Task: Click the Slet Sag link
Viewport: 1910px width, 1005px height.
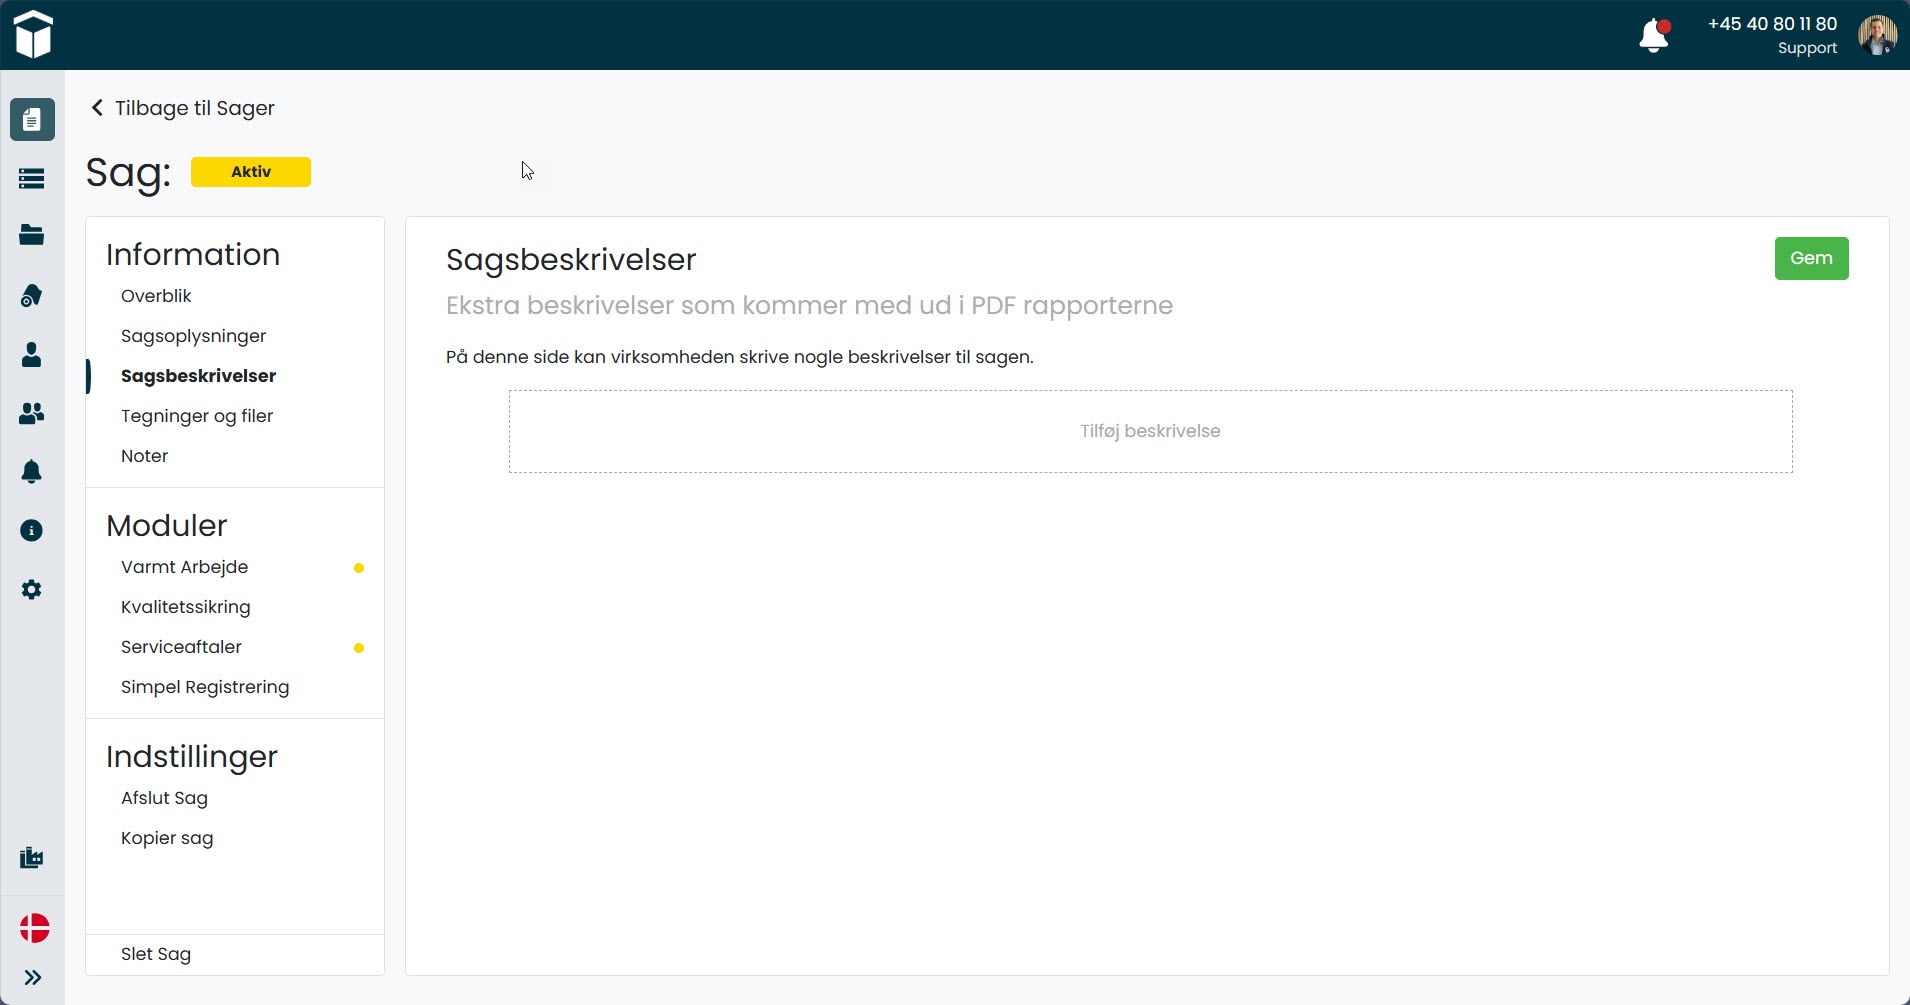Action: click(155, 953)
